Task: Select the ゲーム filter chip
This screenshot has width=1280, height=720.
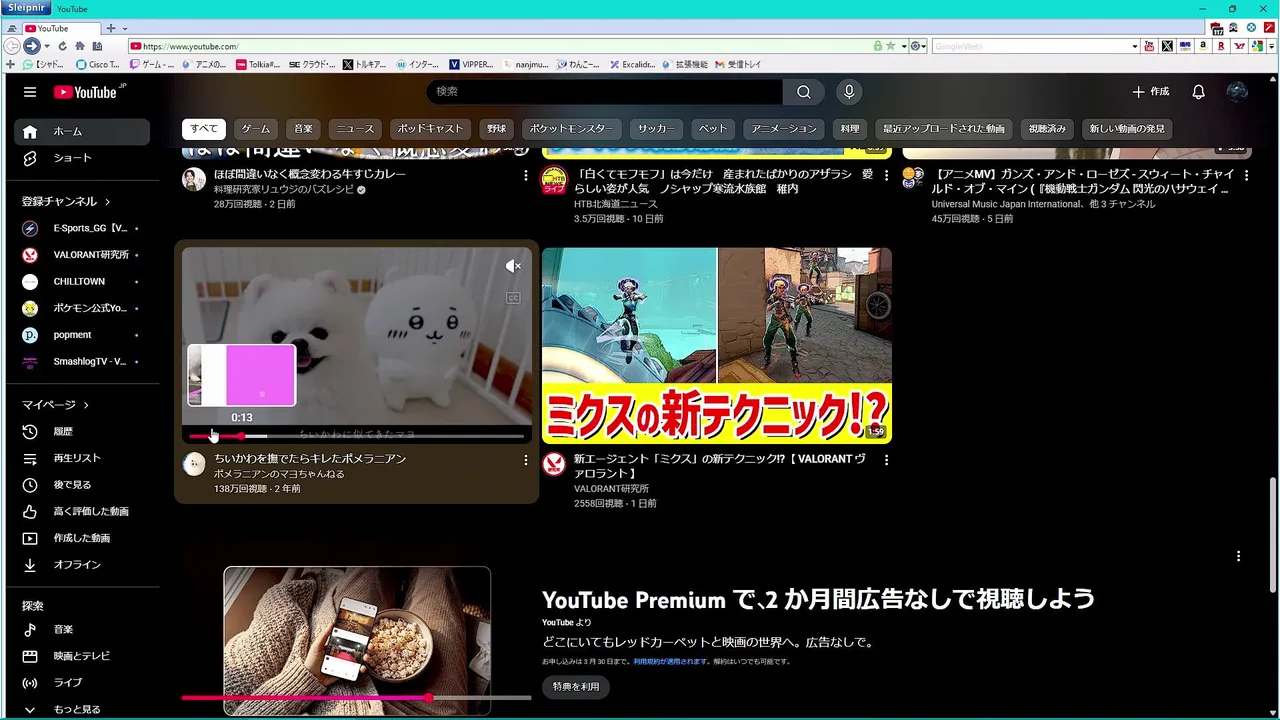Action: 256,129
